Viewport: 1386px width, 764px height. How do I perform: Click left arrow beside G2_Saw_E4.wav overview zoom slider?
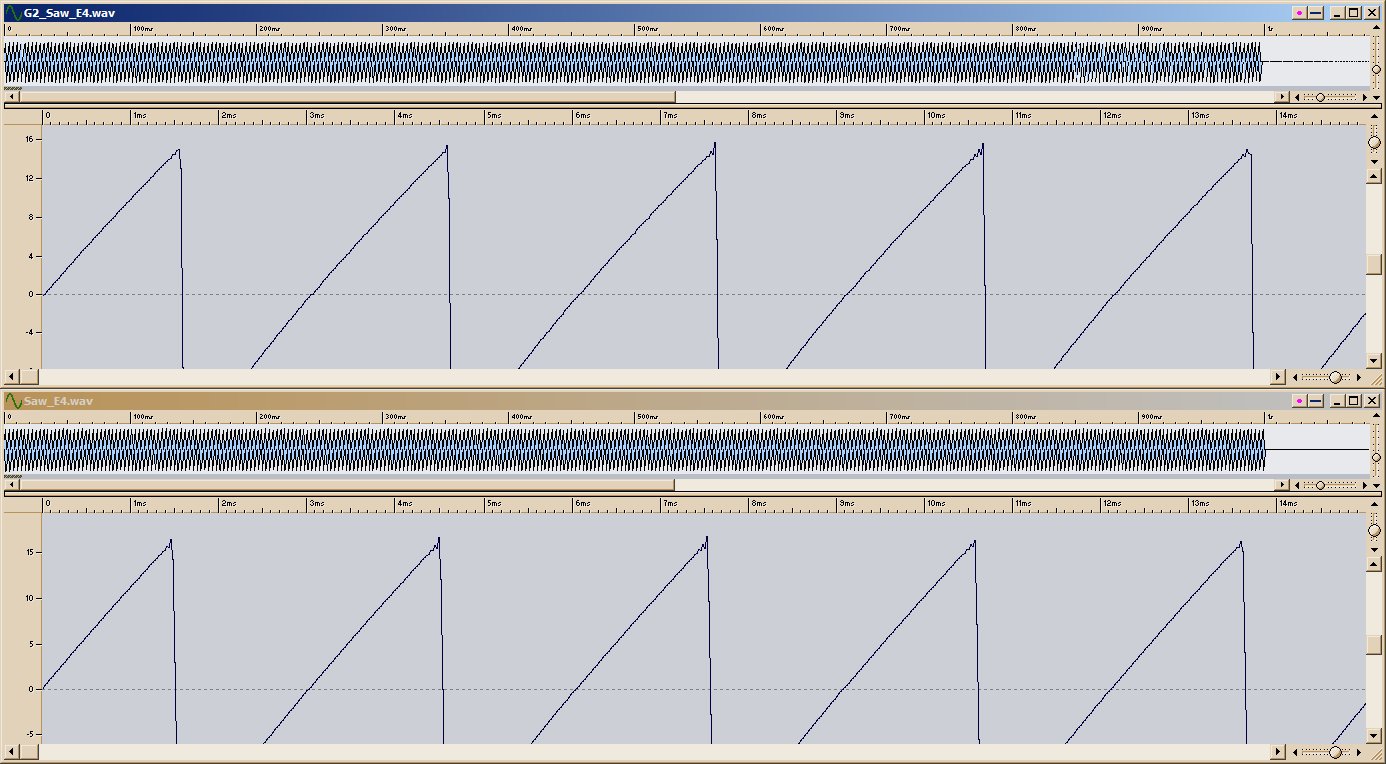(x=1299, y=97)
